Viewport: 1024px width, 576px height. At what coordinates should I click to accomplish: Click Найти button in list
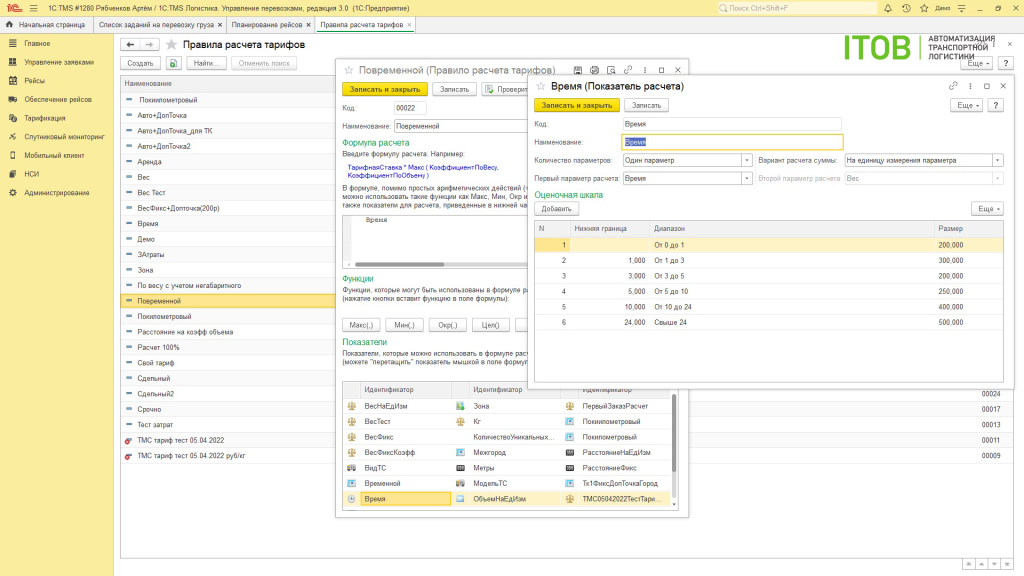point(206,63)
